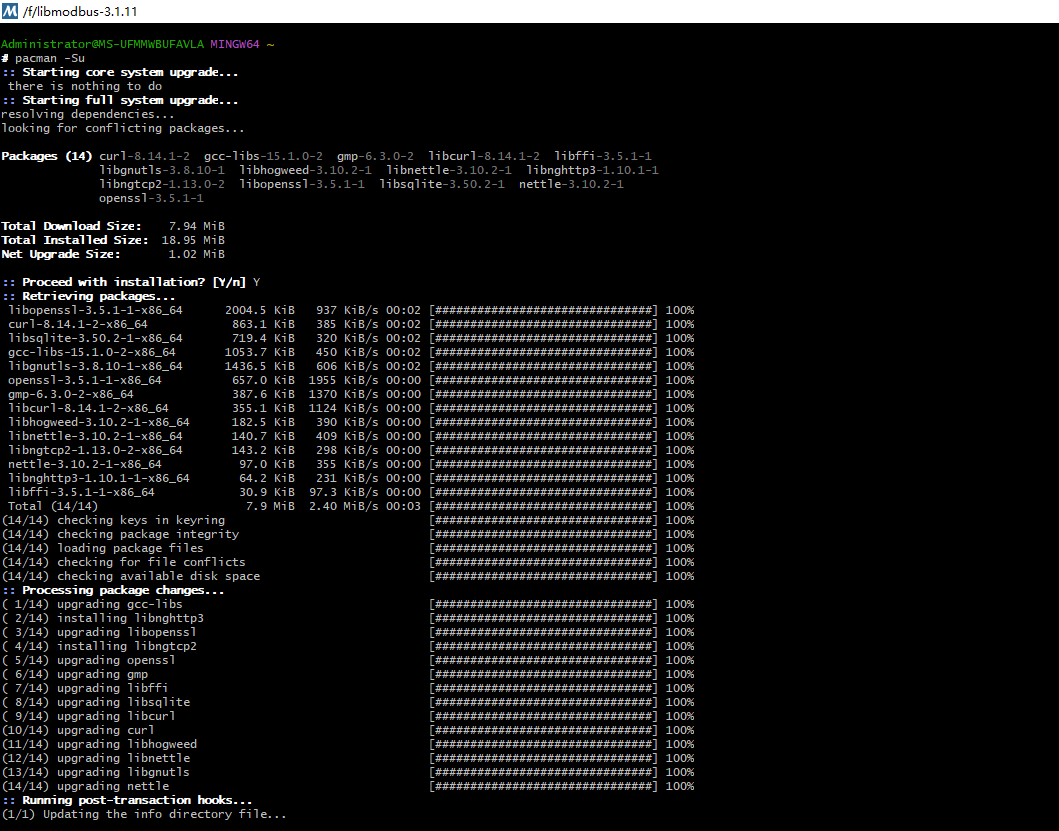Click the '18.95 MiB' installed size value
This screenshot has width=1059, height=831.
pyautogui.click(x=193, y=240)
